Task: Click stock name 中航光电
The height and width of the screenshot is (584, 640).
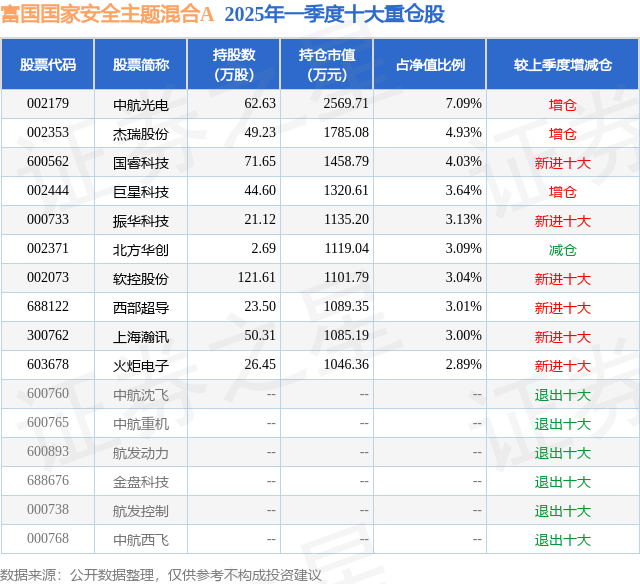Action: pos(141,104)
